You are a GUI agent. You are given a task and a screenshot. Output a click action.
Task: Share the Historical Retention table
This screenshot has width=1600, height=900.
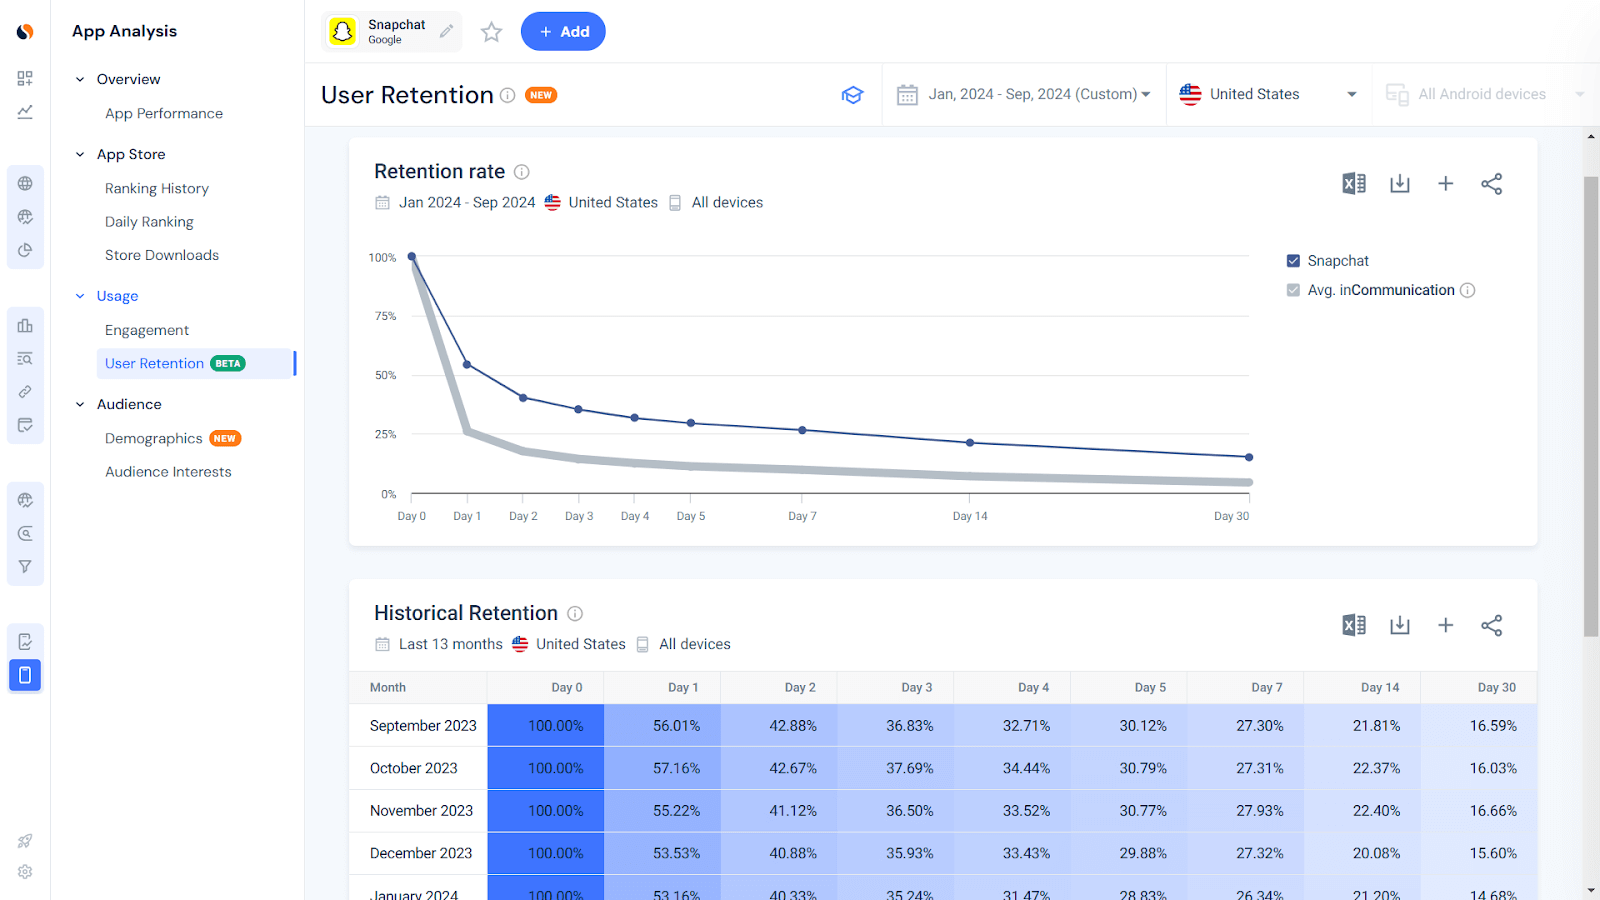pyautogui.click(x=1491, y=624)
